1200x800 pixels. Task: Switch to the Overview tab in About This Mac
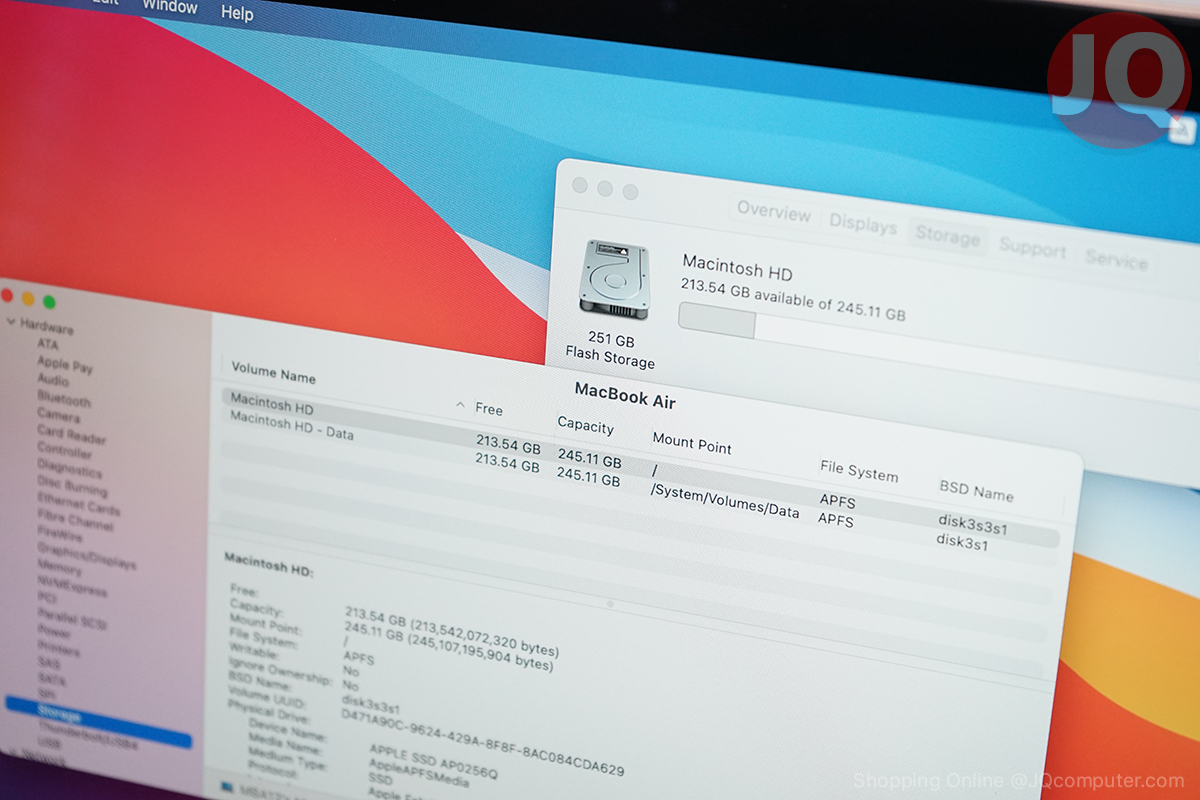pos(774,211)
